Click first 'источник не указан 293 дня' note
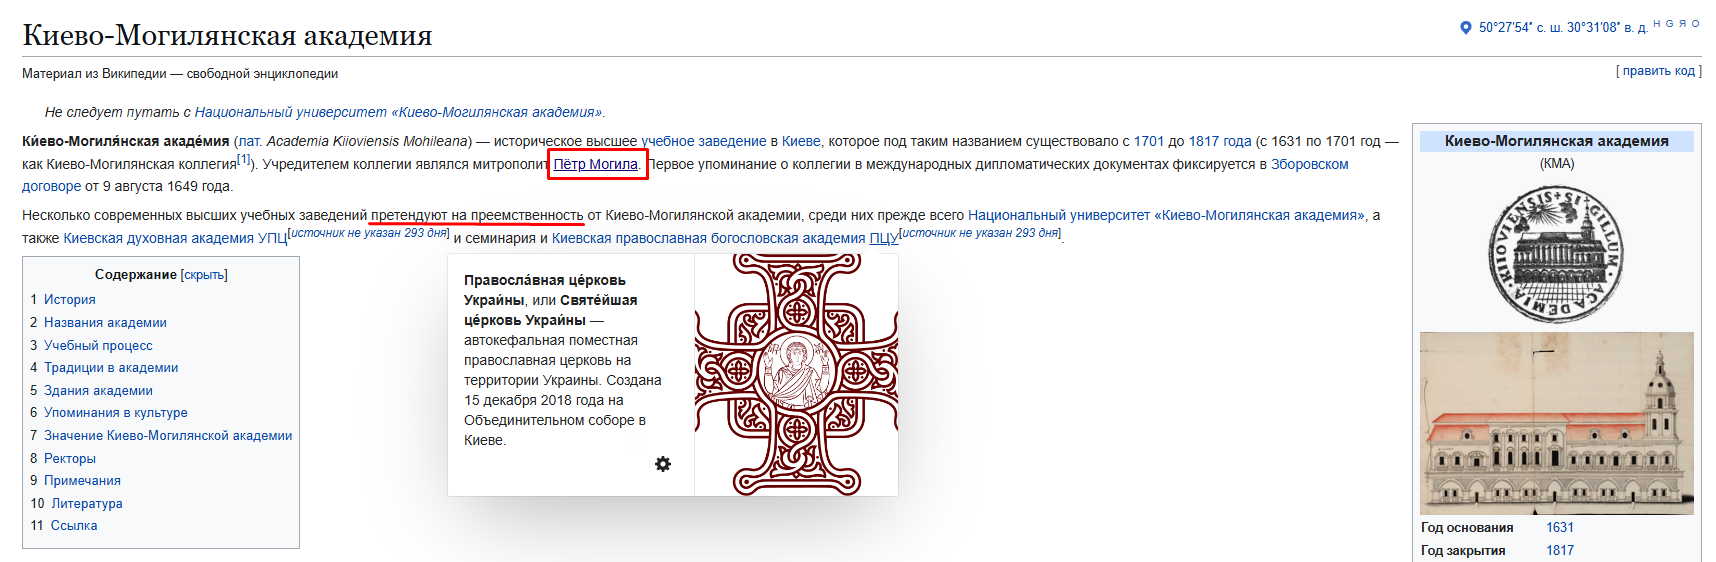 [x=369, y=233]
